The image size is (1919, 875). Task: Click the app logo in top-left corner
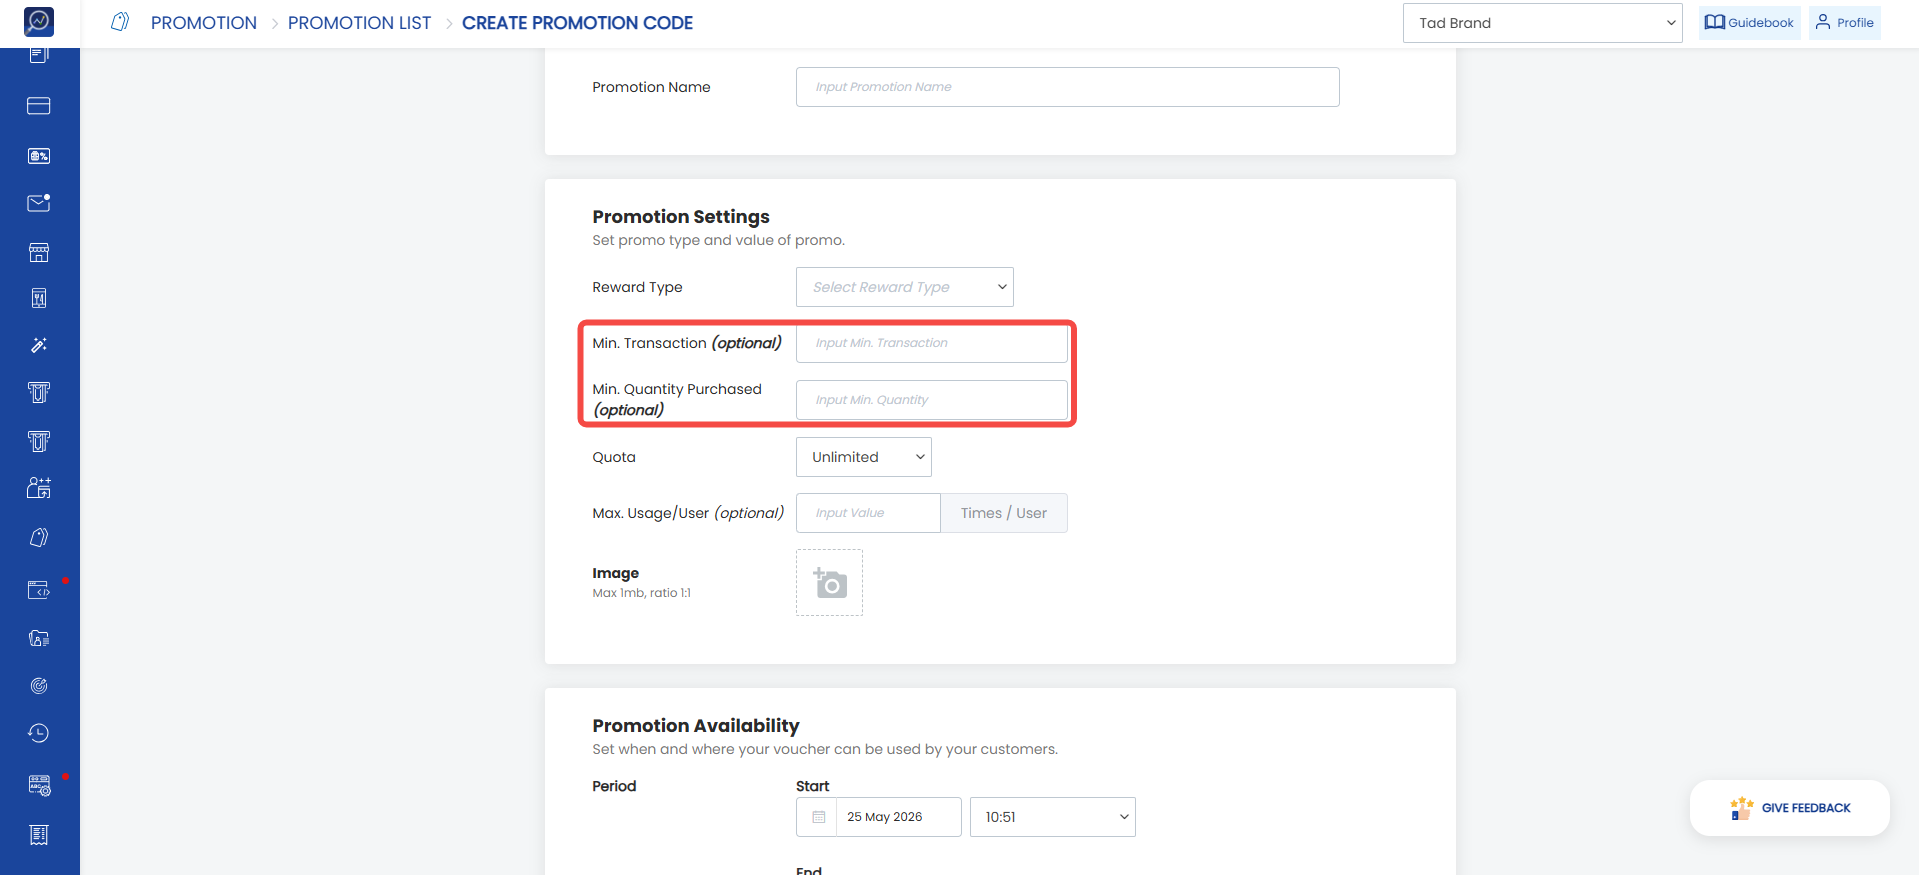click(39, 21)
